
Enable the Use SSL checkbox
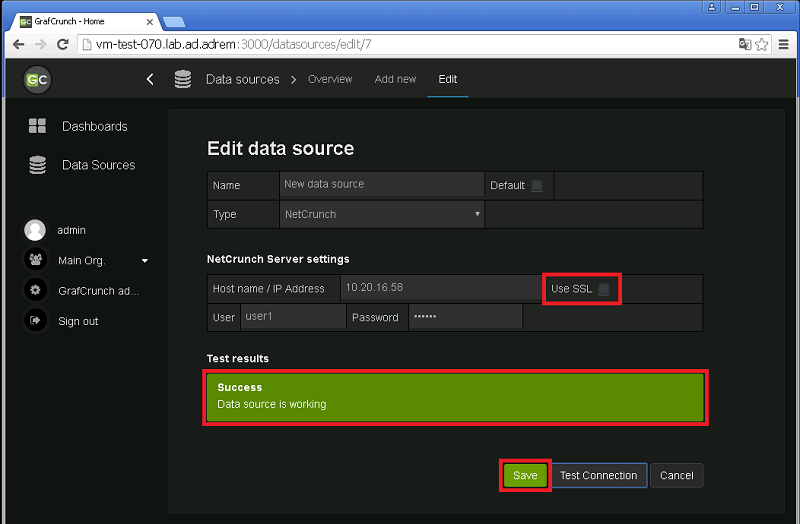point(604,289)
